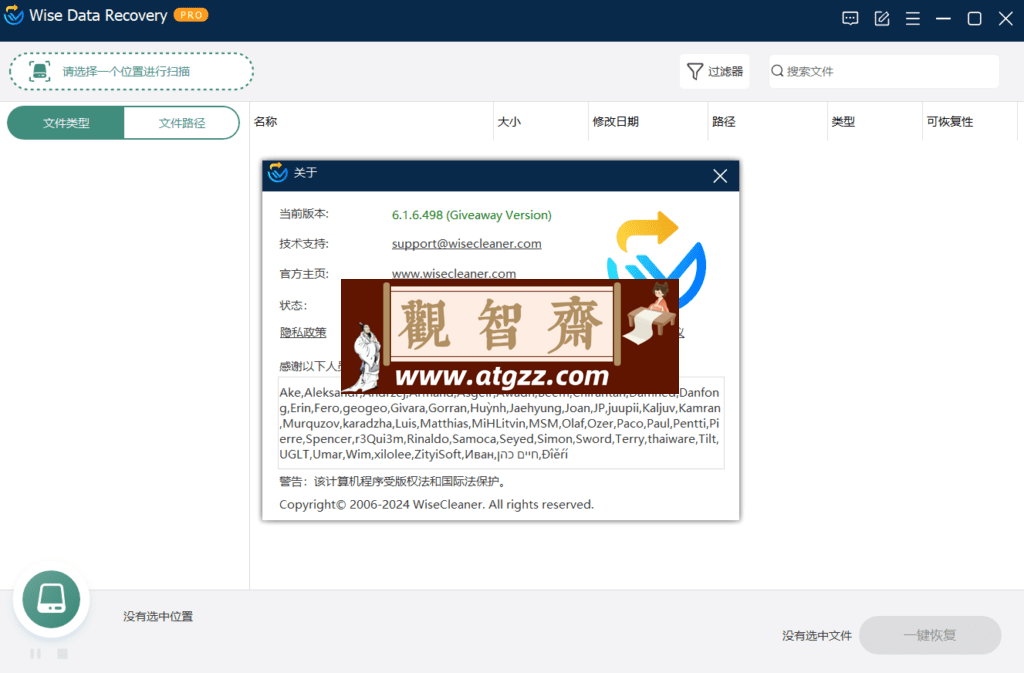
Task: Click the 没有选中位置 status text
Action: 158,616
